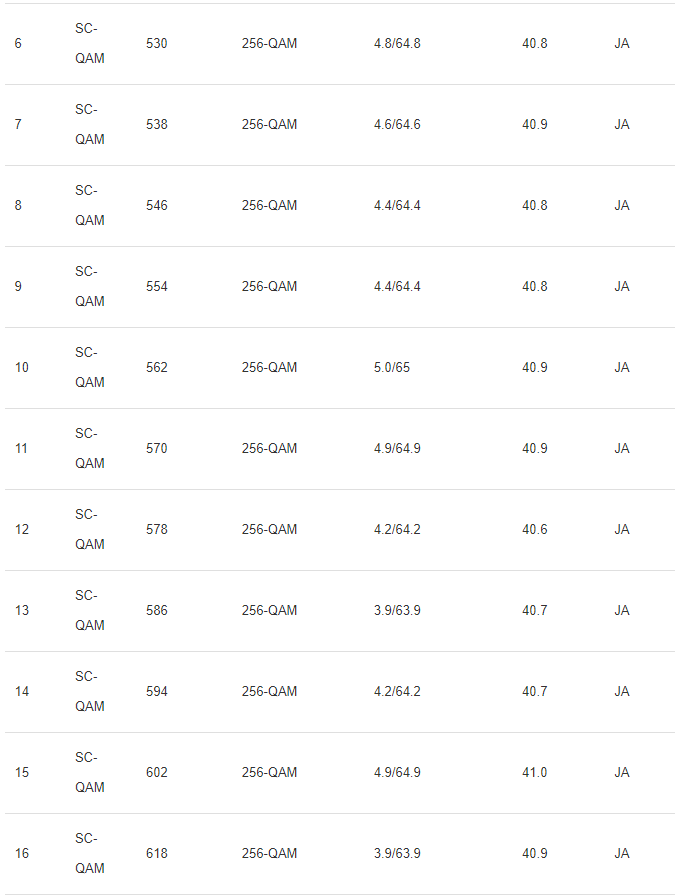Select frequency 578 in channel 12 row

(x=157, y=530)
